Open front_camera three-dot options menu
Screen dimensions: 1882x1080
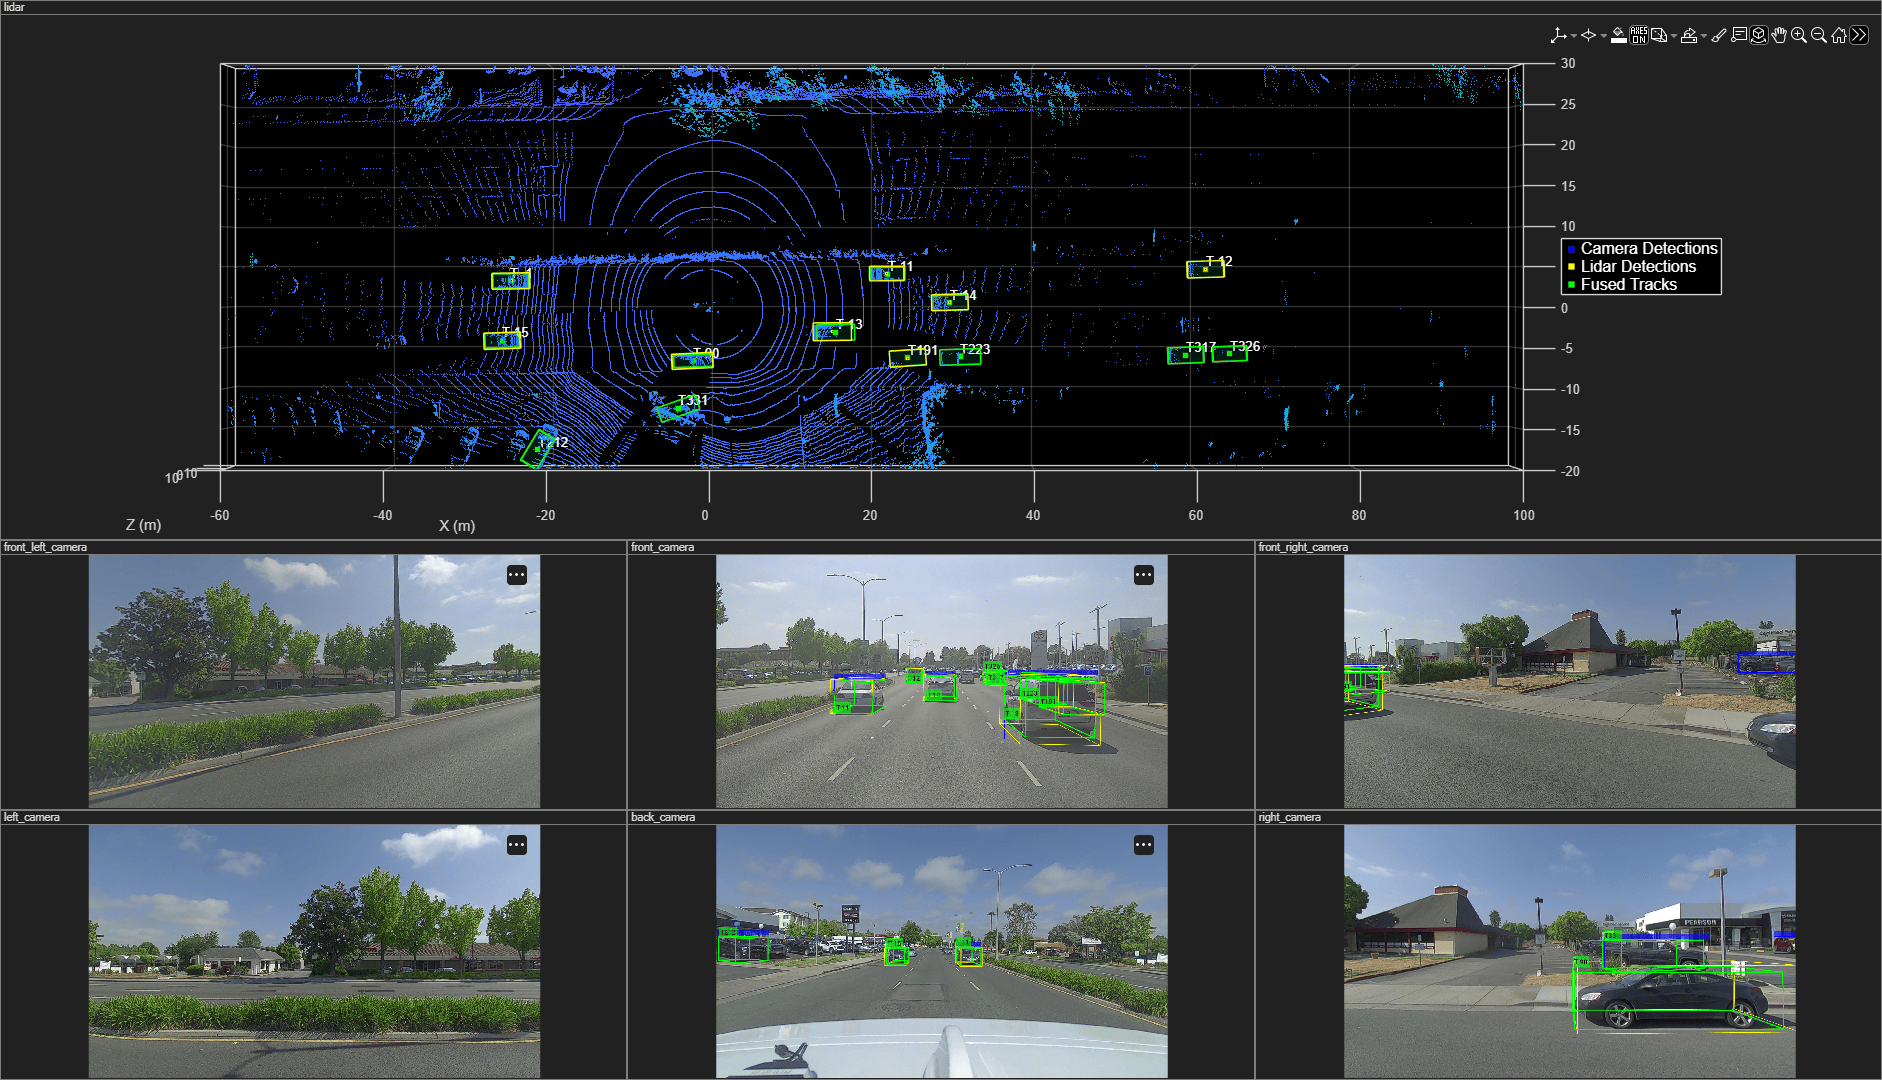coord(1143,575)
